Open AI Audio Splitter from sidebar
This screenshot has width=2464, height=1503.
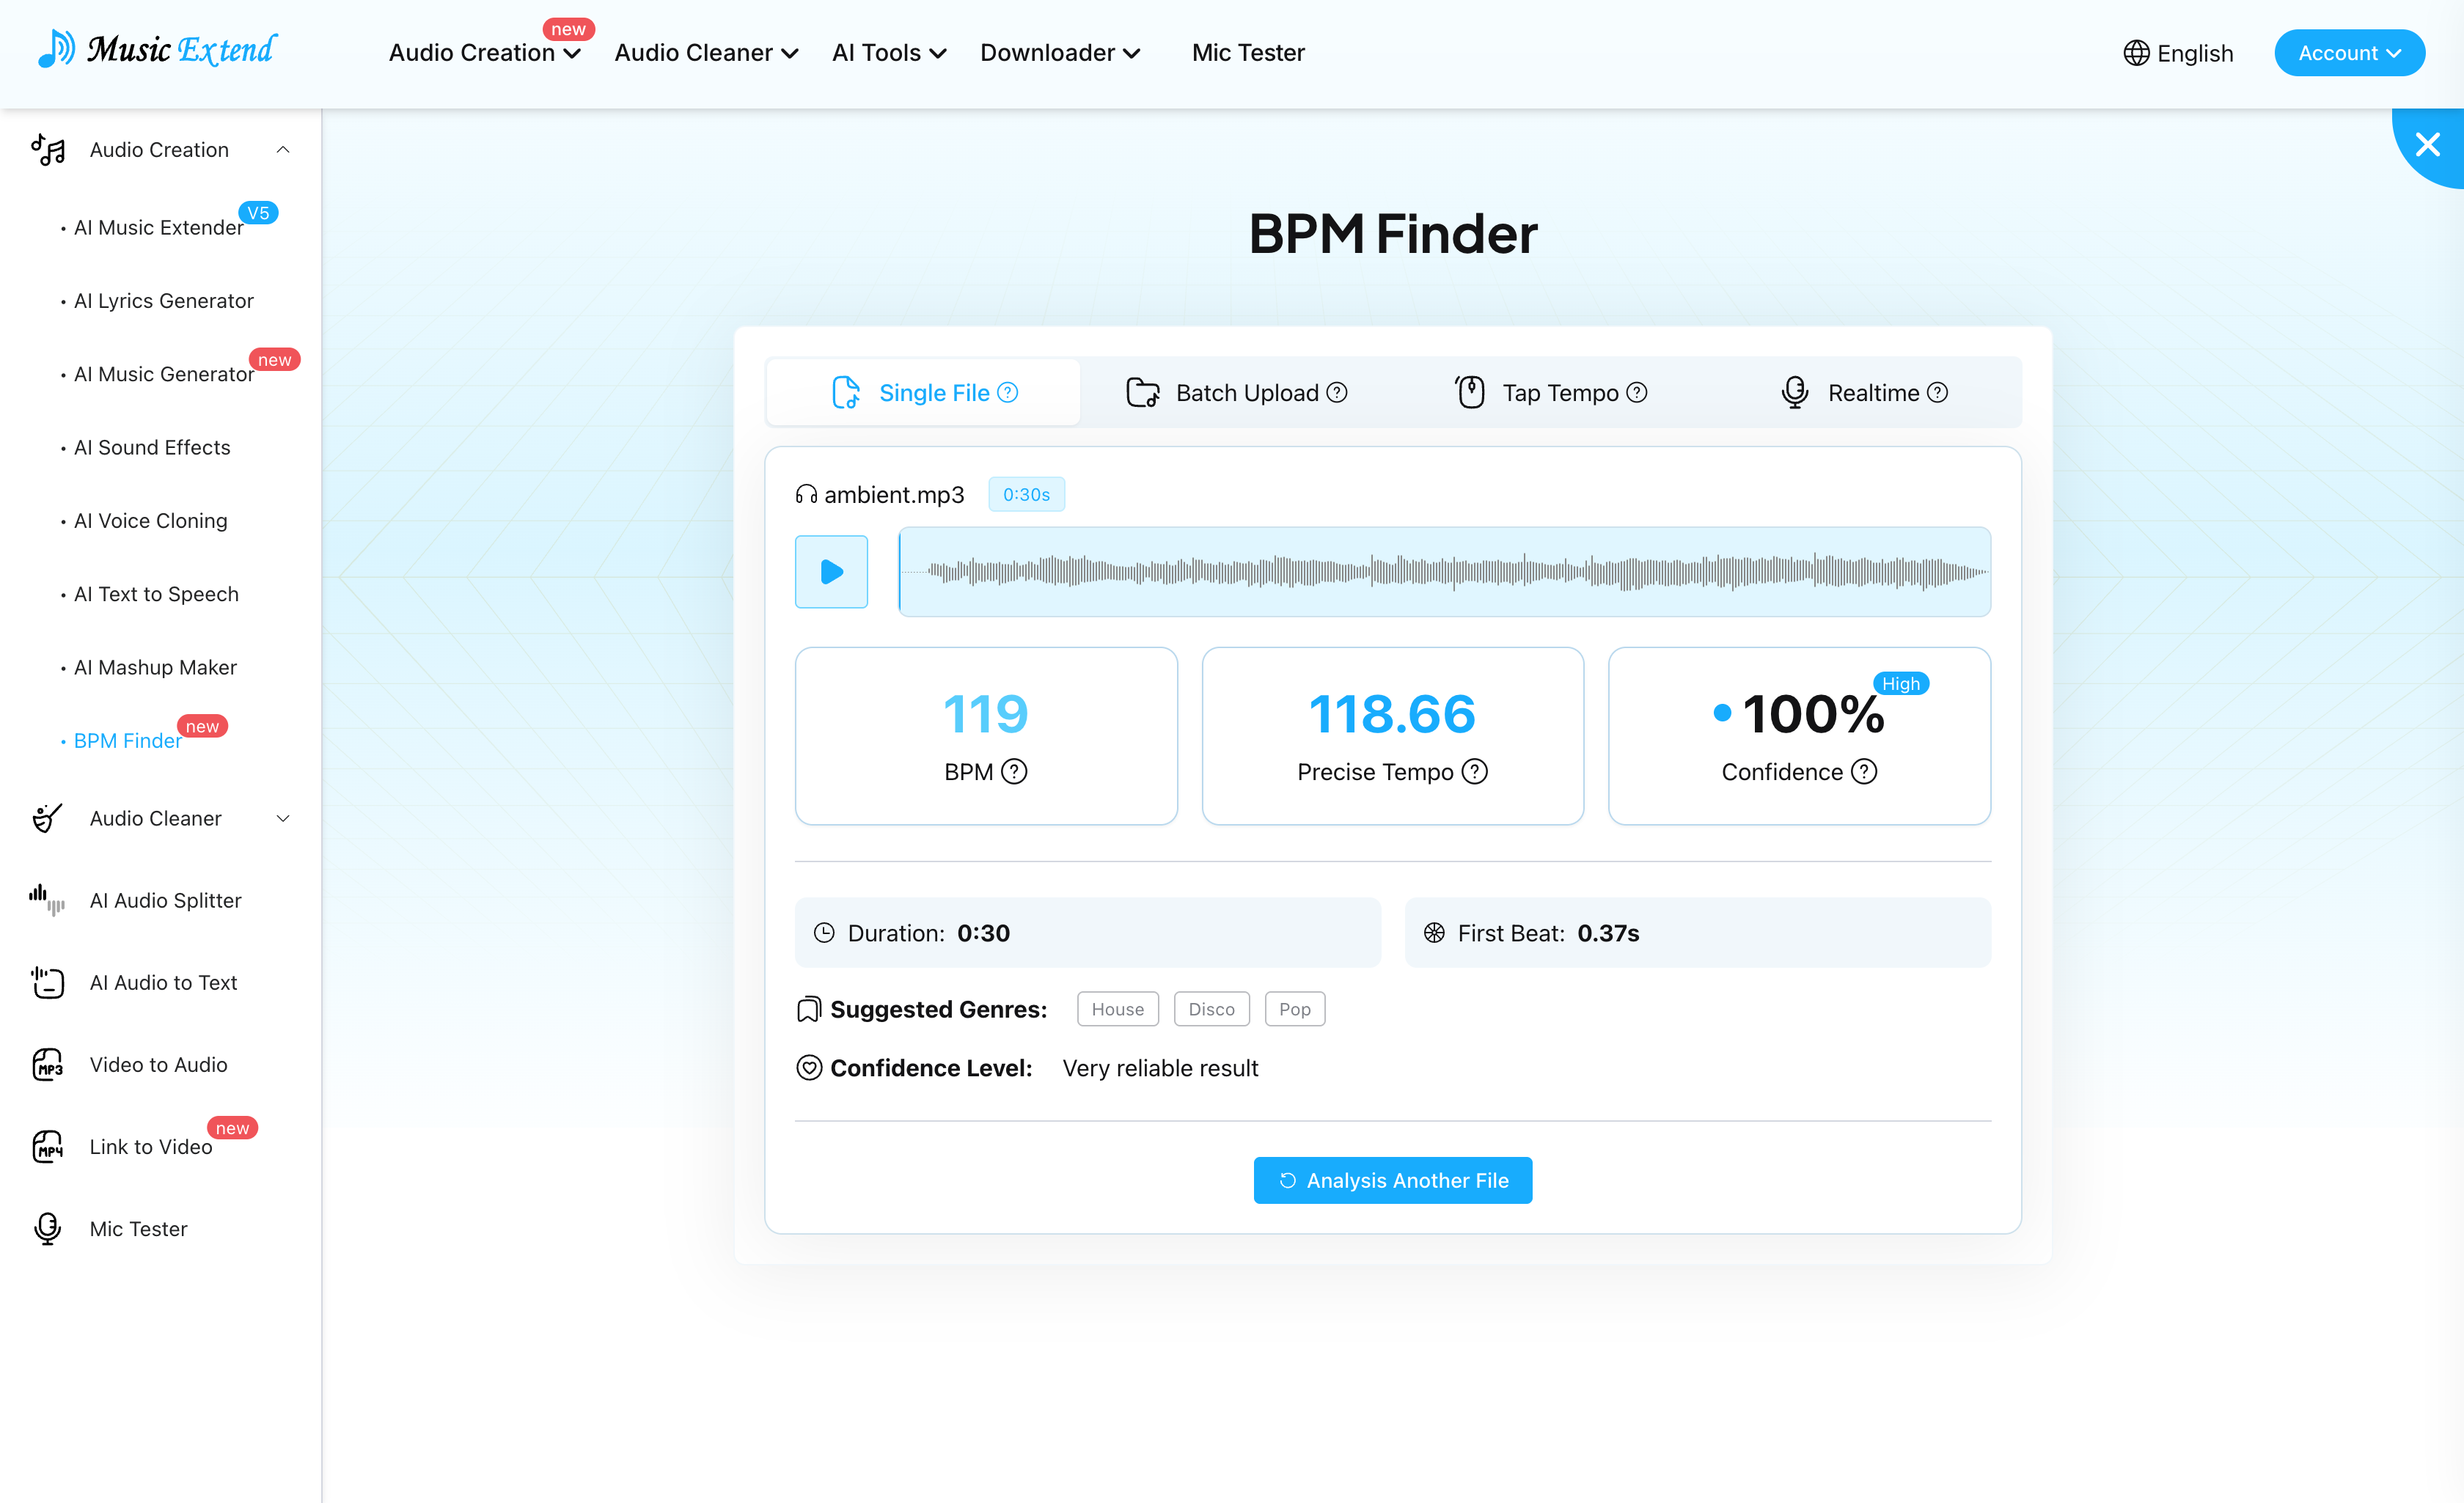coord(165,900)
